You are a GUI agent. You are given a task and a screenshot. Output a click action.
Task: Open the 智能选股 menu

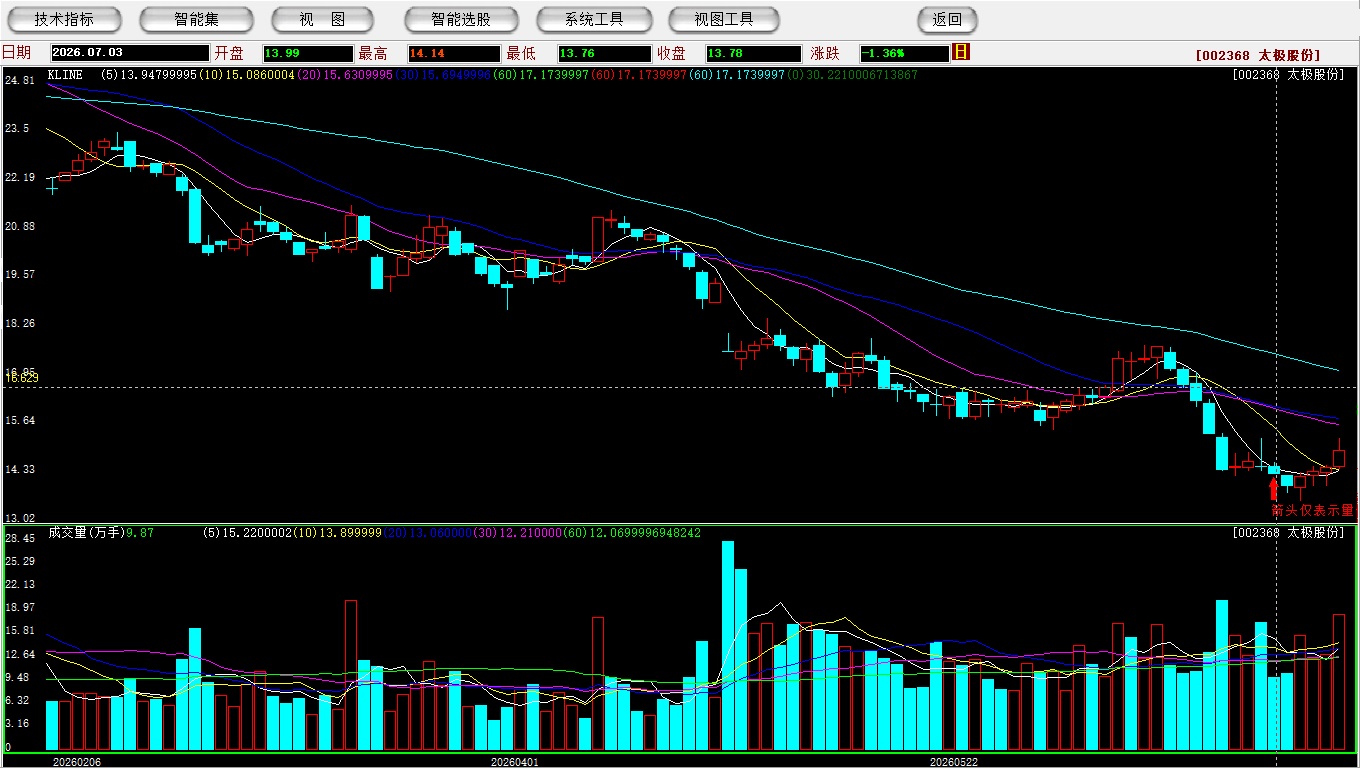461,19
